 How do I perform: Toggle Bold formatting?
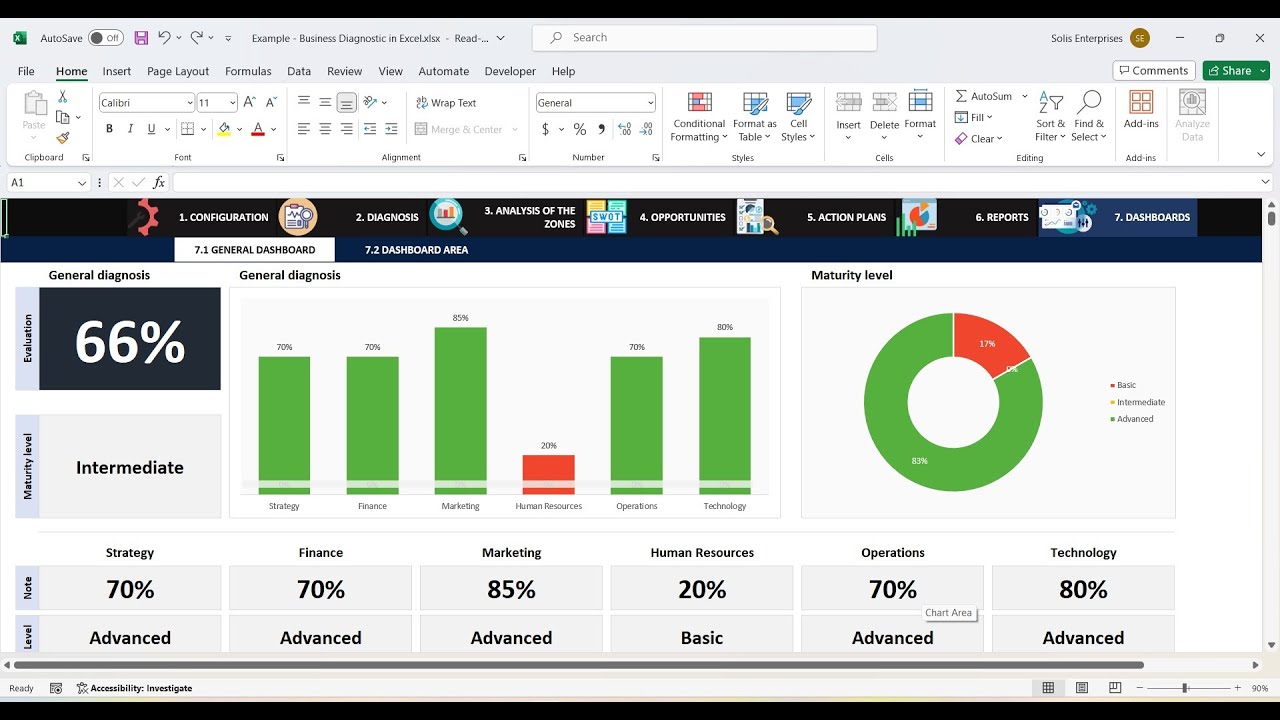[109, 129]
